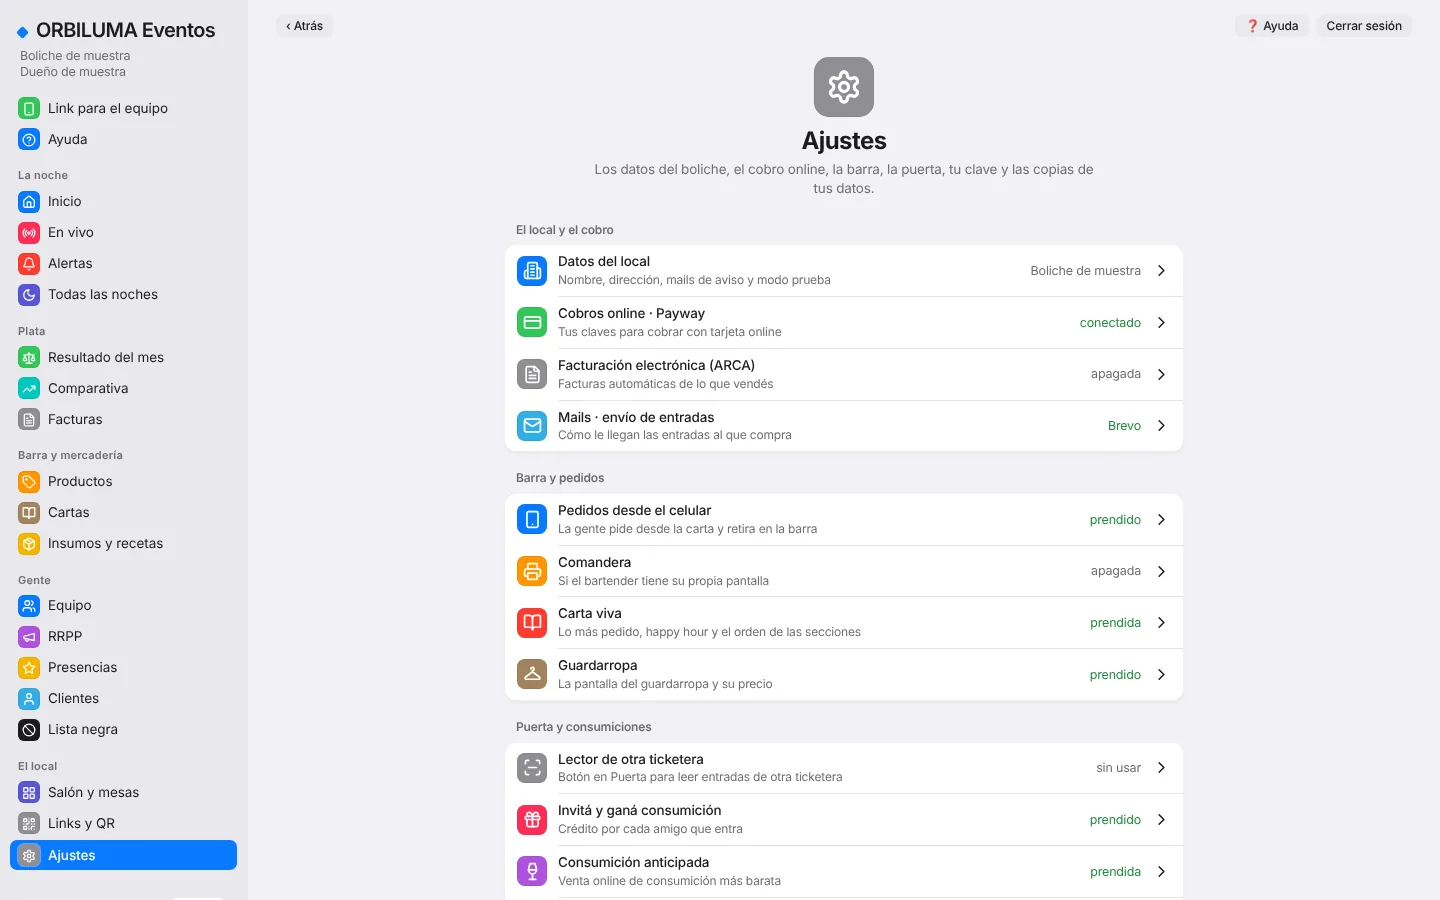Select the active Ajustes sidebar item
The image size is (1440, 900).
coord(123,855)
